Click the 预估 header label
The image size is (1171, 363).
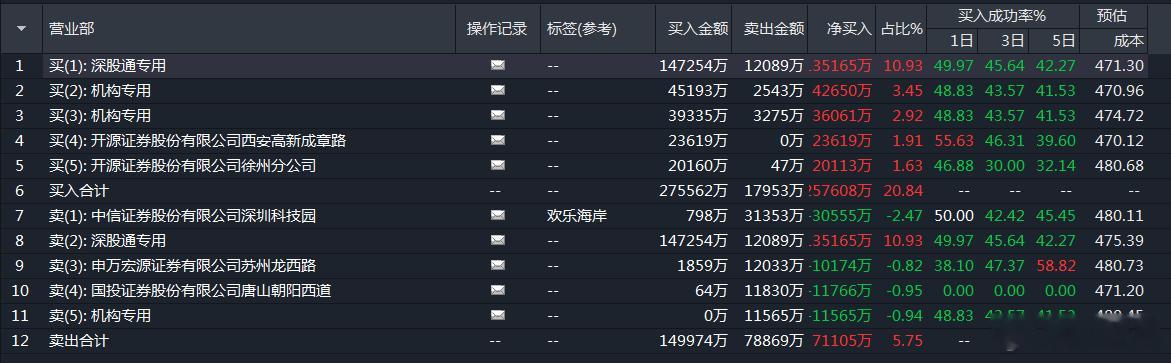click(1111, 16)
